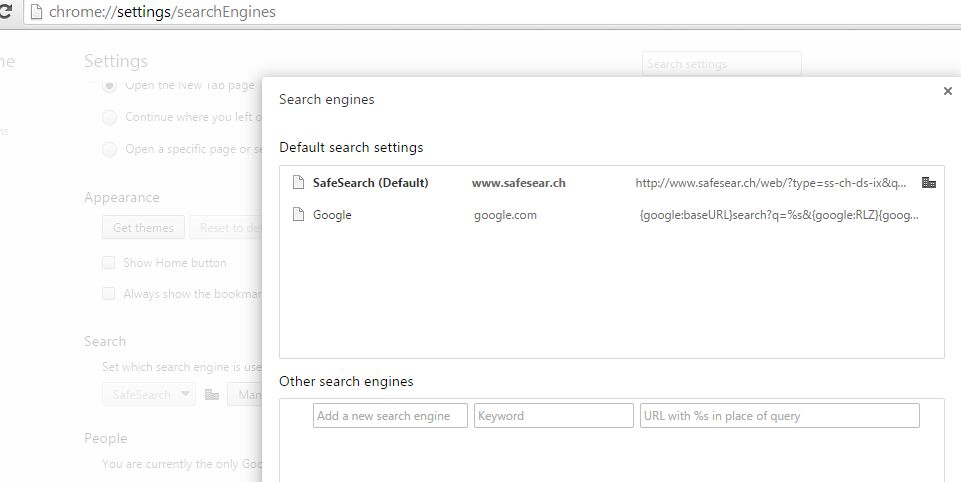Screen dimensions: 961x482
Task: Click the URL with %s query field
Action: tap(779, 416)
